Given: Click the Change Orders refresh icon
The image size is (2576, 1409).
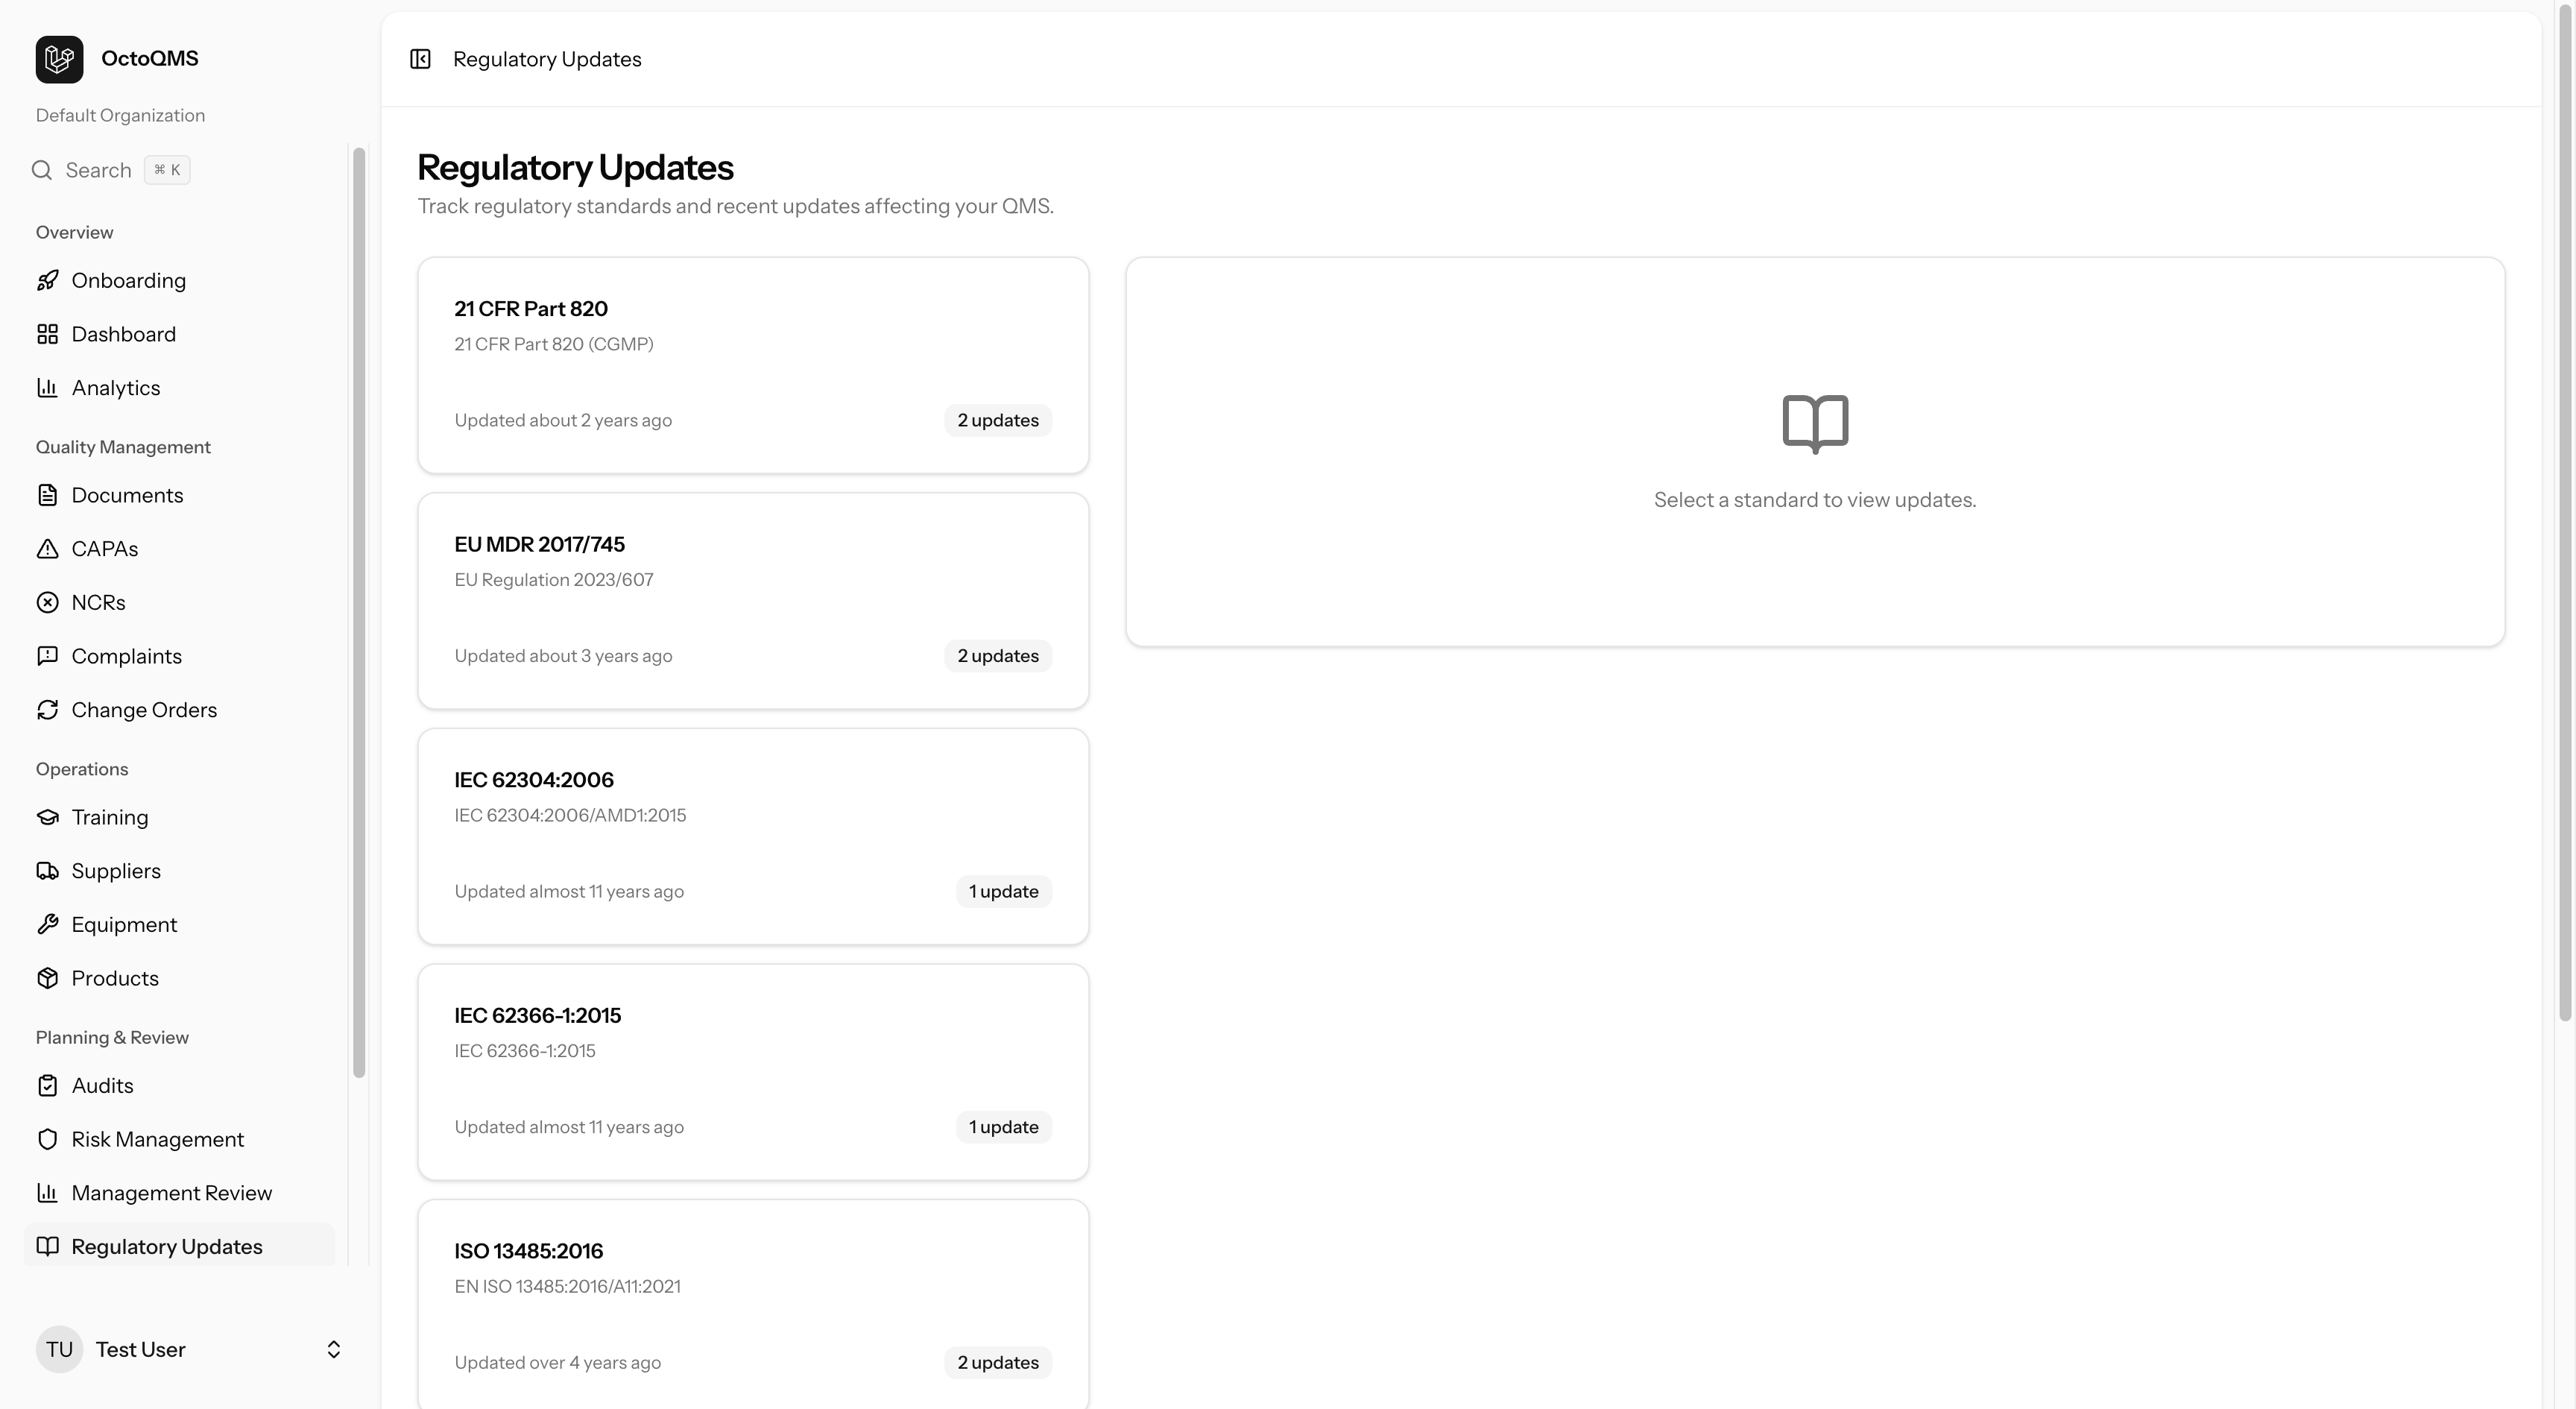Looking at the screenshot, I should 47,710.
